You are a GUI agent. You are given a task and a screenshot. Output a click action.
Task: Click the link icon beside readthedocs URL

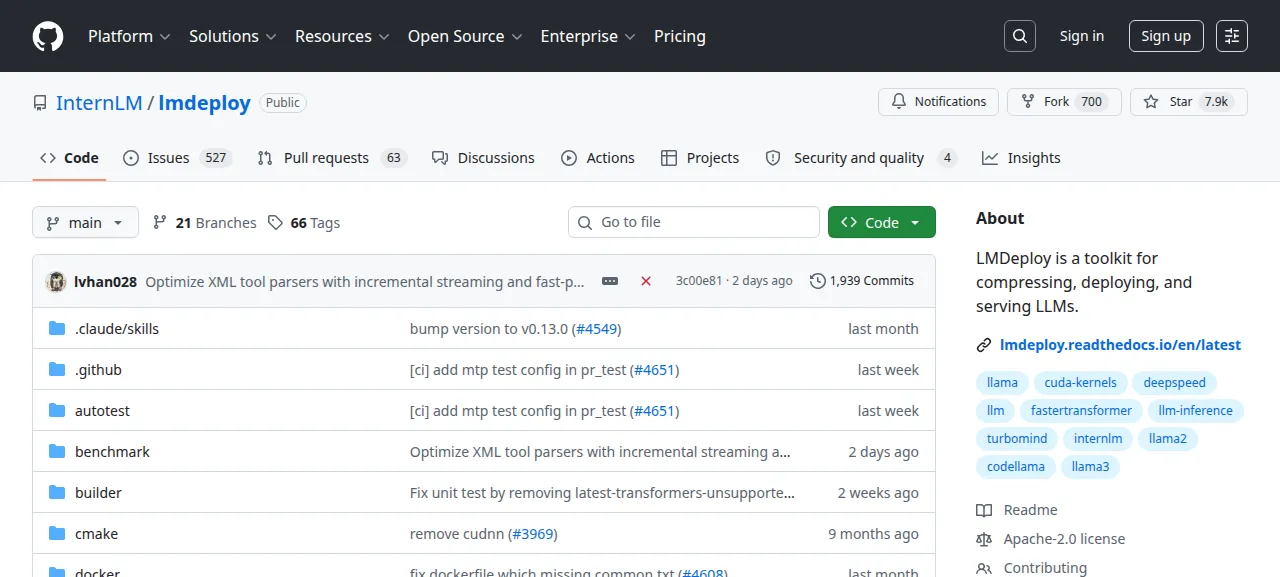click(984, 345)
